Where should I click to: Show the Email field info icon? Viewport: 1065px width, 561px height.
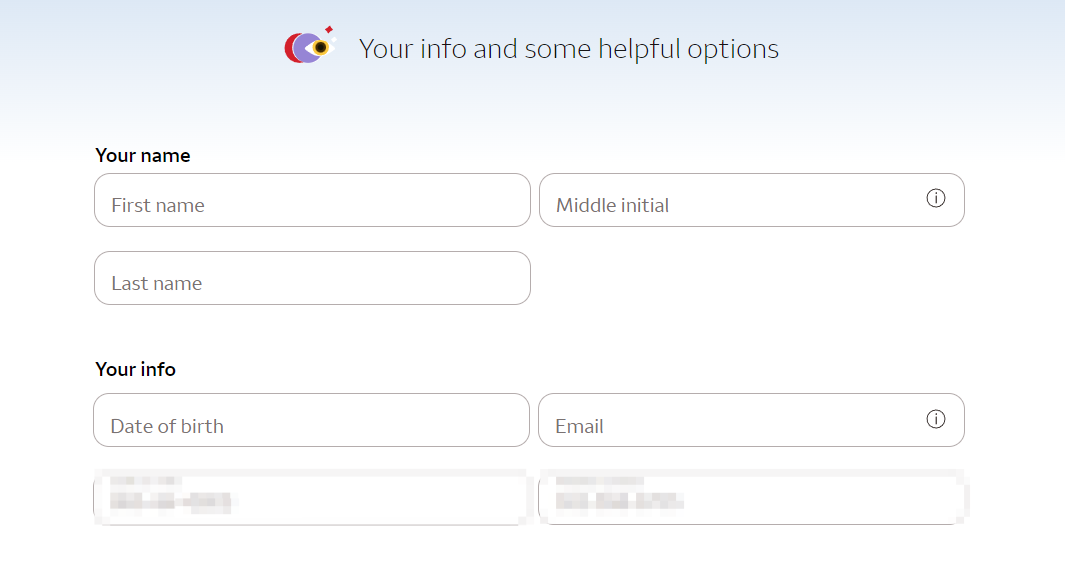click(x=935, y=419)
